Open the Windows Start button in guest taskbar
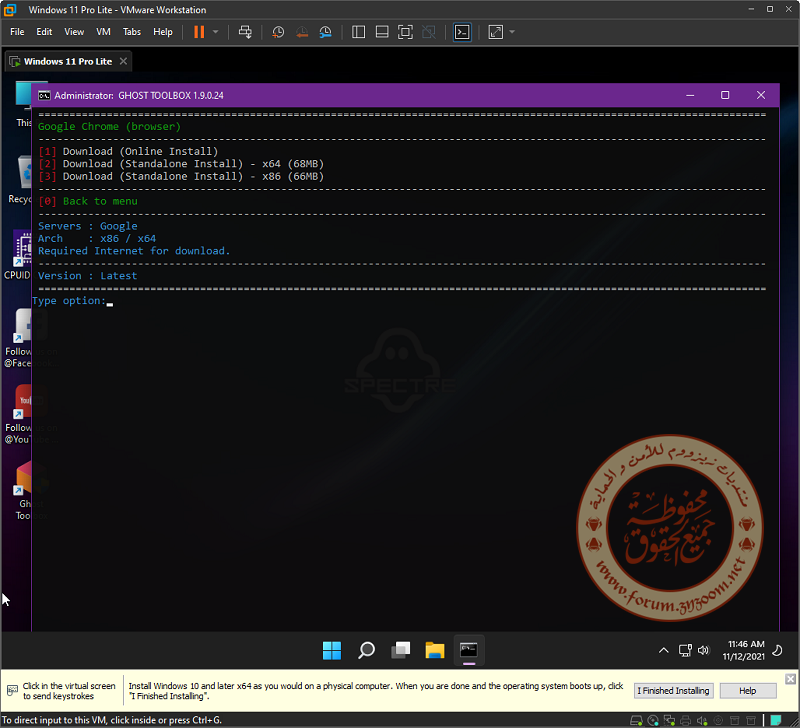800x728 pixels. (332, 650)
